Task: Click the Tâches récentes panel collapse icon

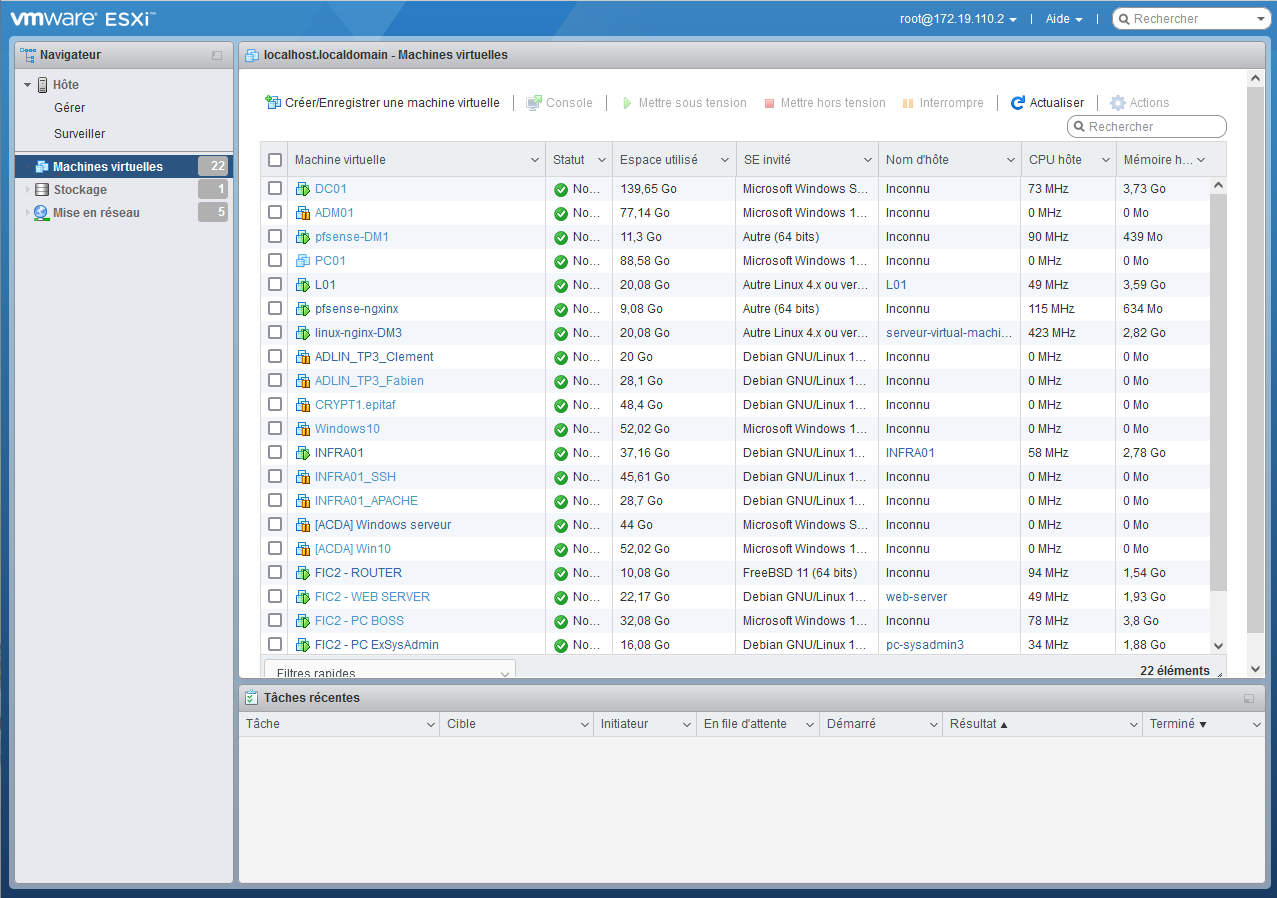Action: pyautogui.click(x=1248, y=698)
